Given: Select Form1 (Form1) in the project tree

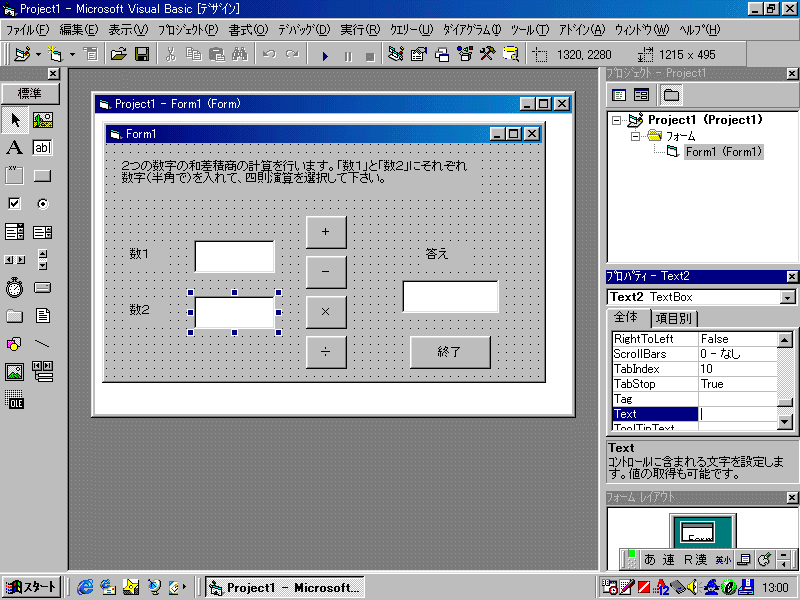Looking at the screenshot, I should [723, 152].
